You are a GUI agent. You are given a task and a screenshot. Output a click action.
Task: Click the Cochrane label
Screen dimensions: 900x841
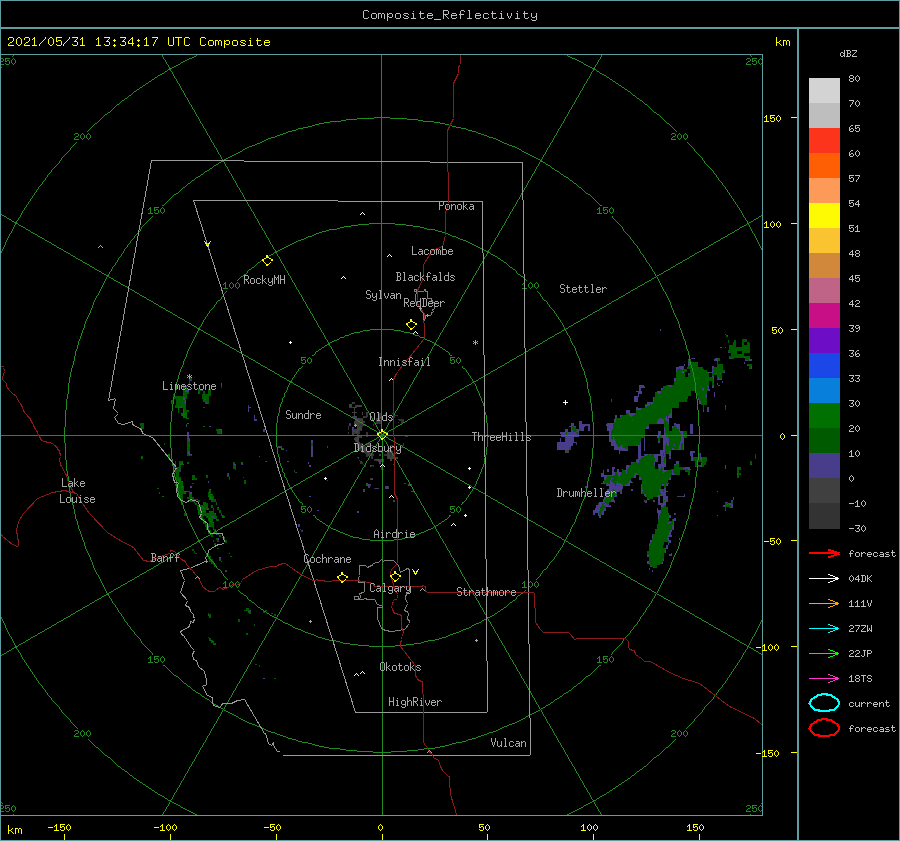tap(327, 559)
